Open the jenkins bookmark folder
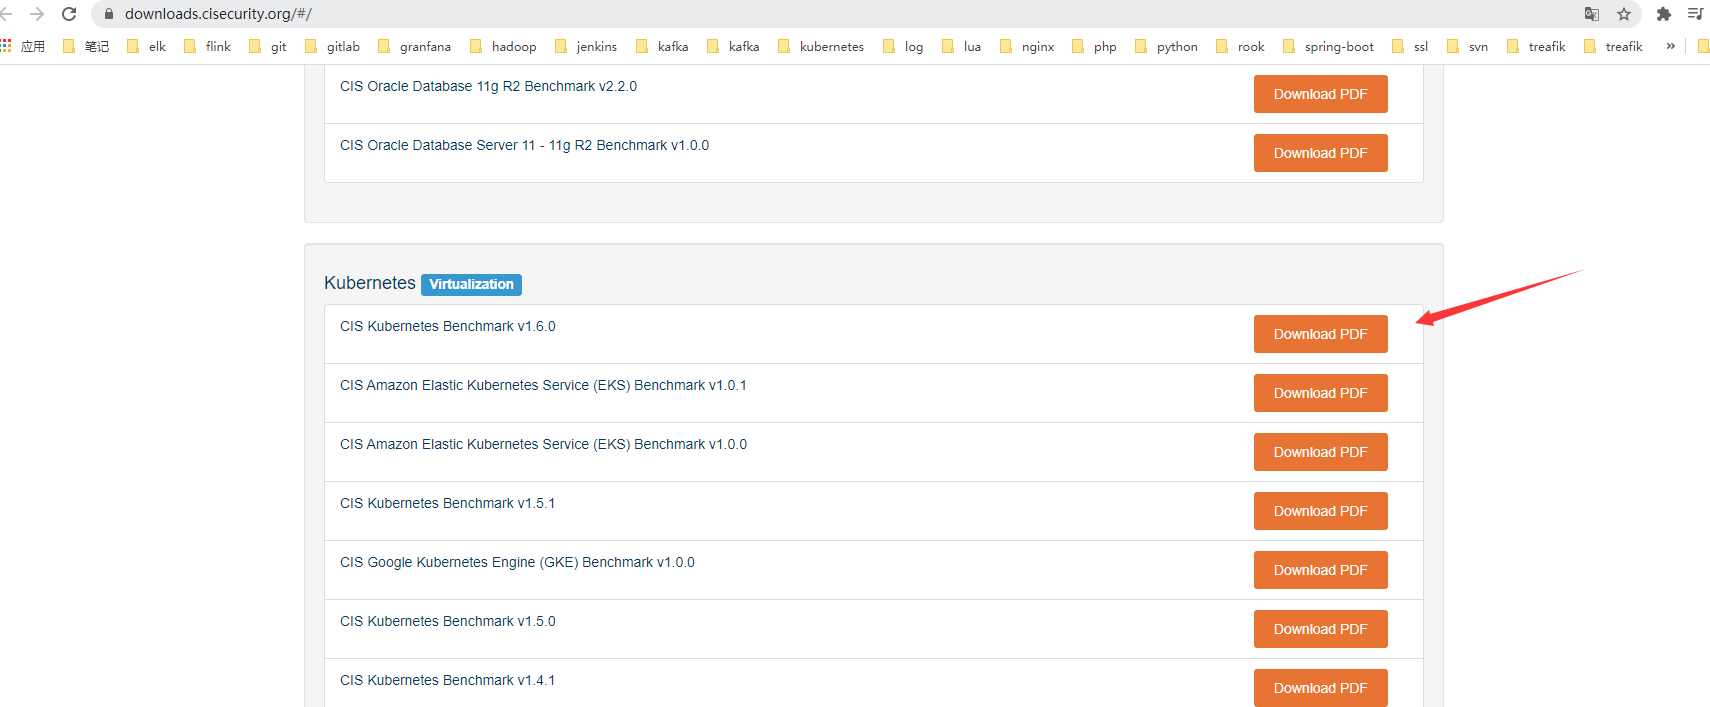The width and height of the screenshot is (1710, 707). pos(586,46)
